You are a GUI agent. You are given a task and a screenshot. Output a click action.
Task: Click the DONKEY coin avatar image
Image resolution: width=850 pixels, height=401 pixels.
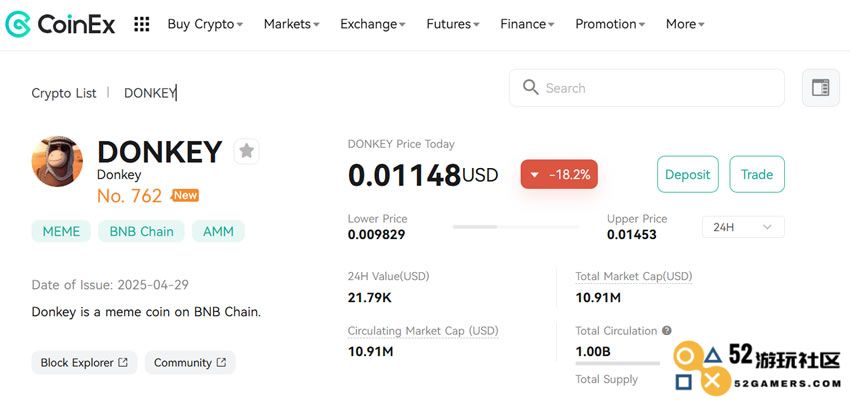pyautogui.click(x=57, y=161)
